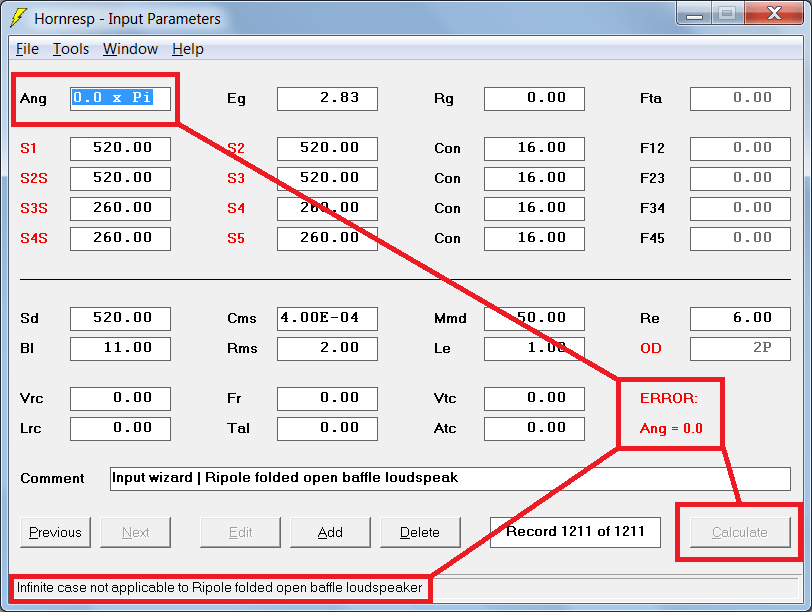Minimize the Hornresp window

pos(694,13)
